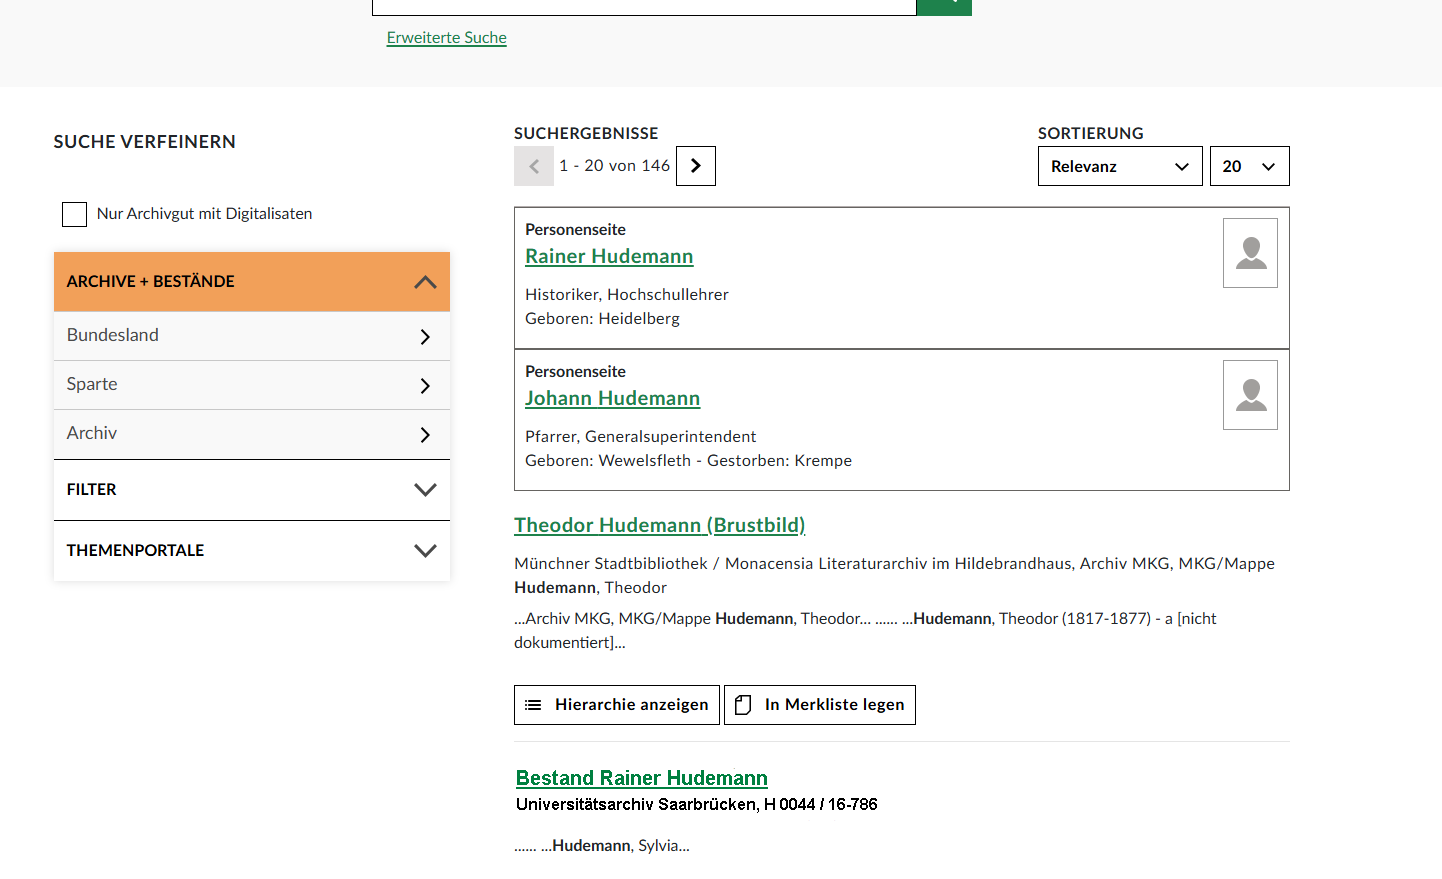Click the Hierarchie anzeigen button

point(617,705)
